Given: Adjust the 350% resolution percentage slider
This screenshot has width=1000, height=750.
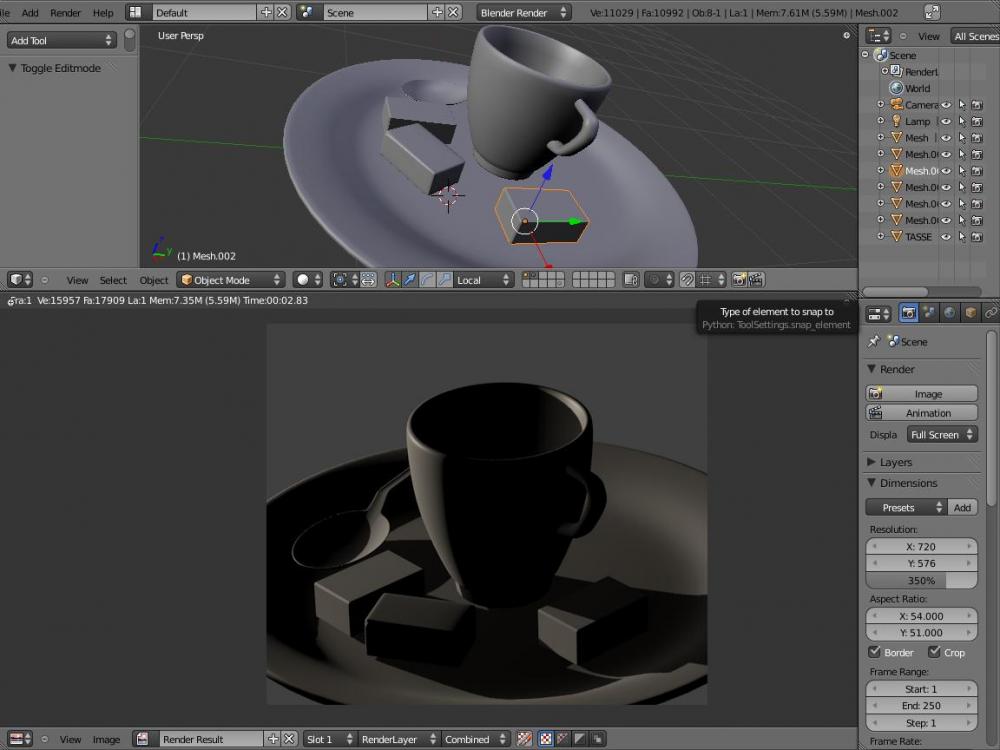Looking at the screenshot, I should pyautogui.click(x=921, y=580).
